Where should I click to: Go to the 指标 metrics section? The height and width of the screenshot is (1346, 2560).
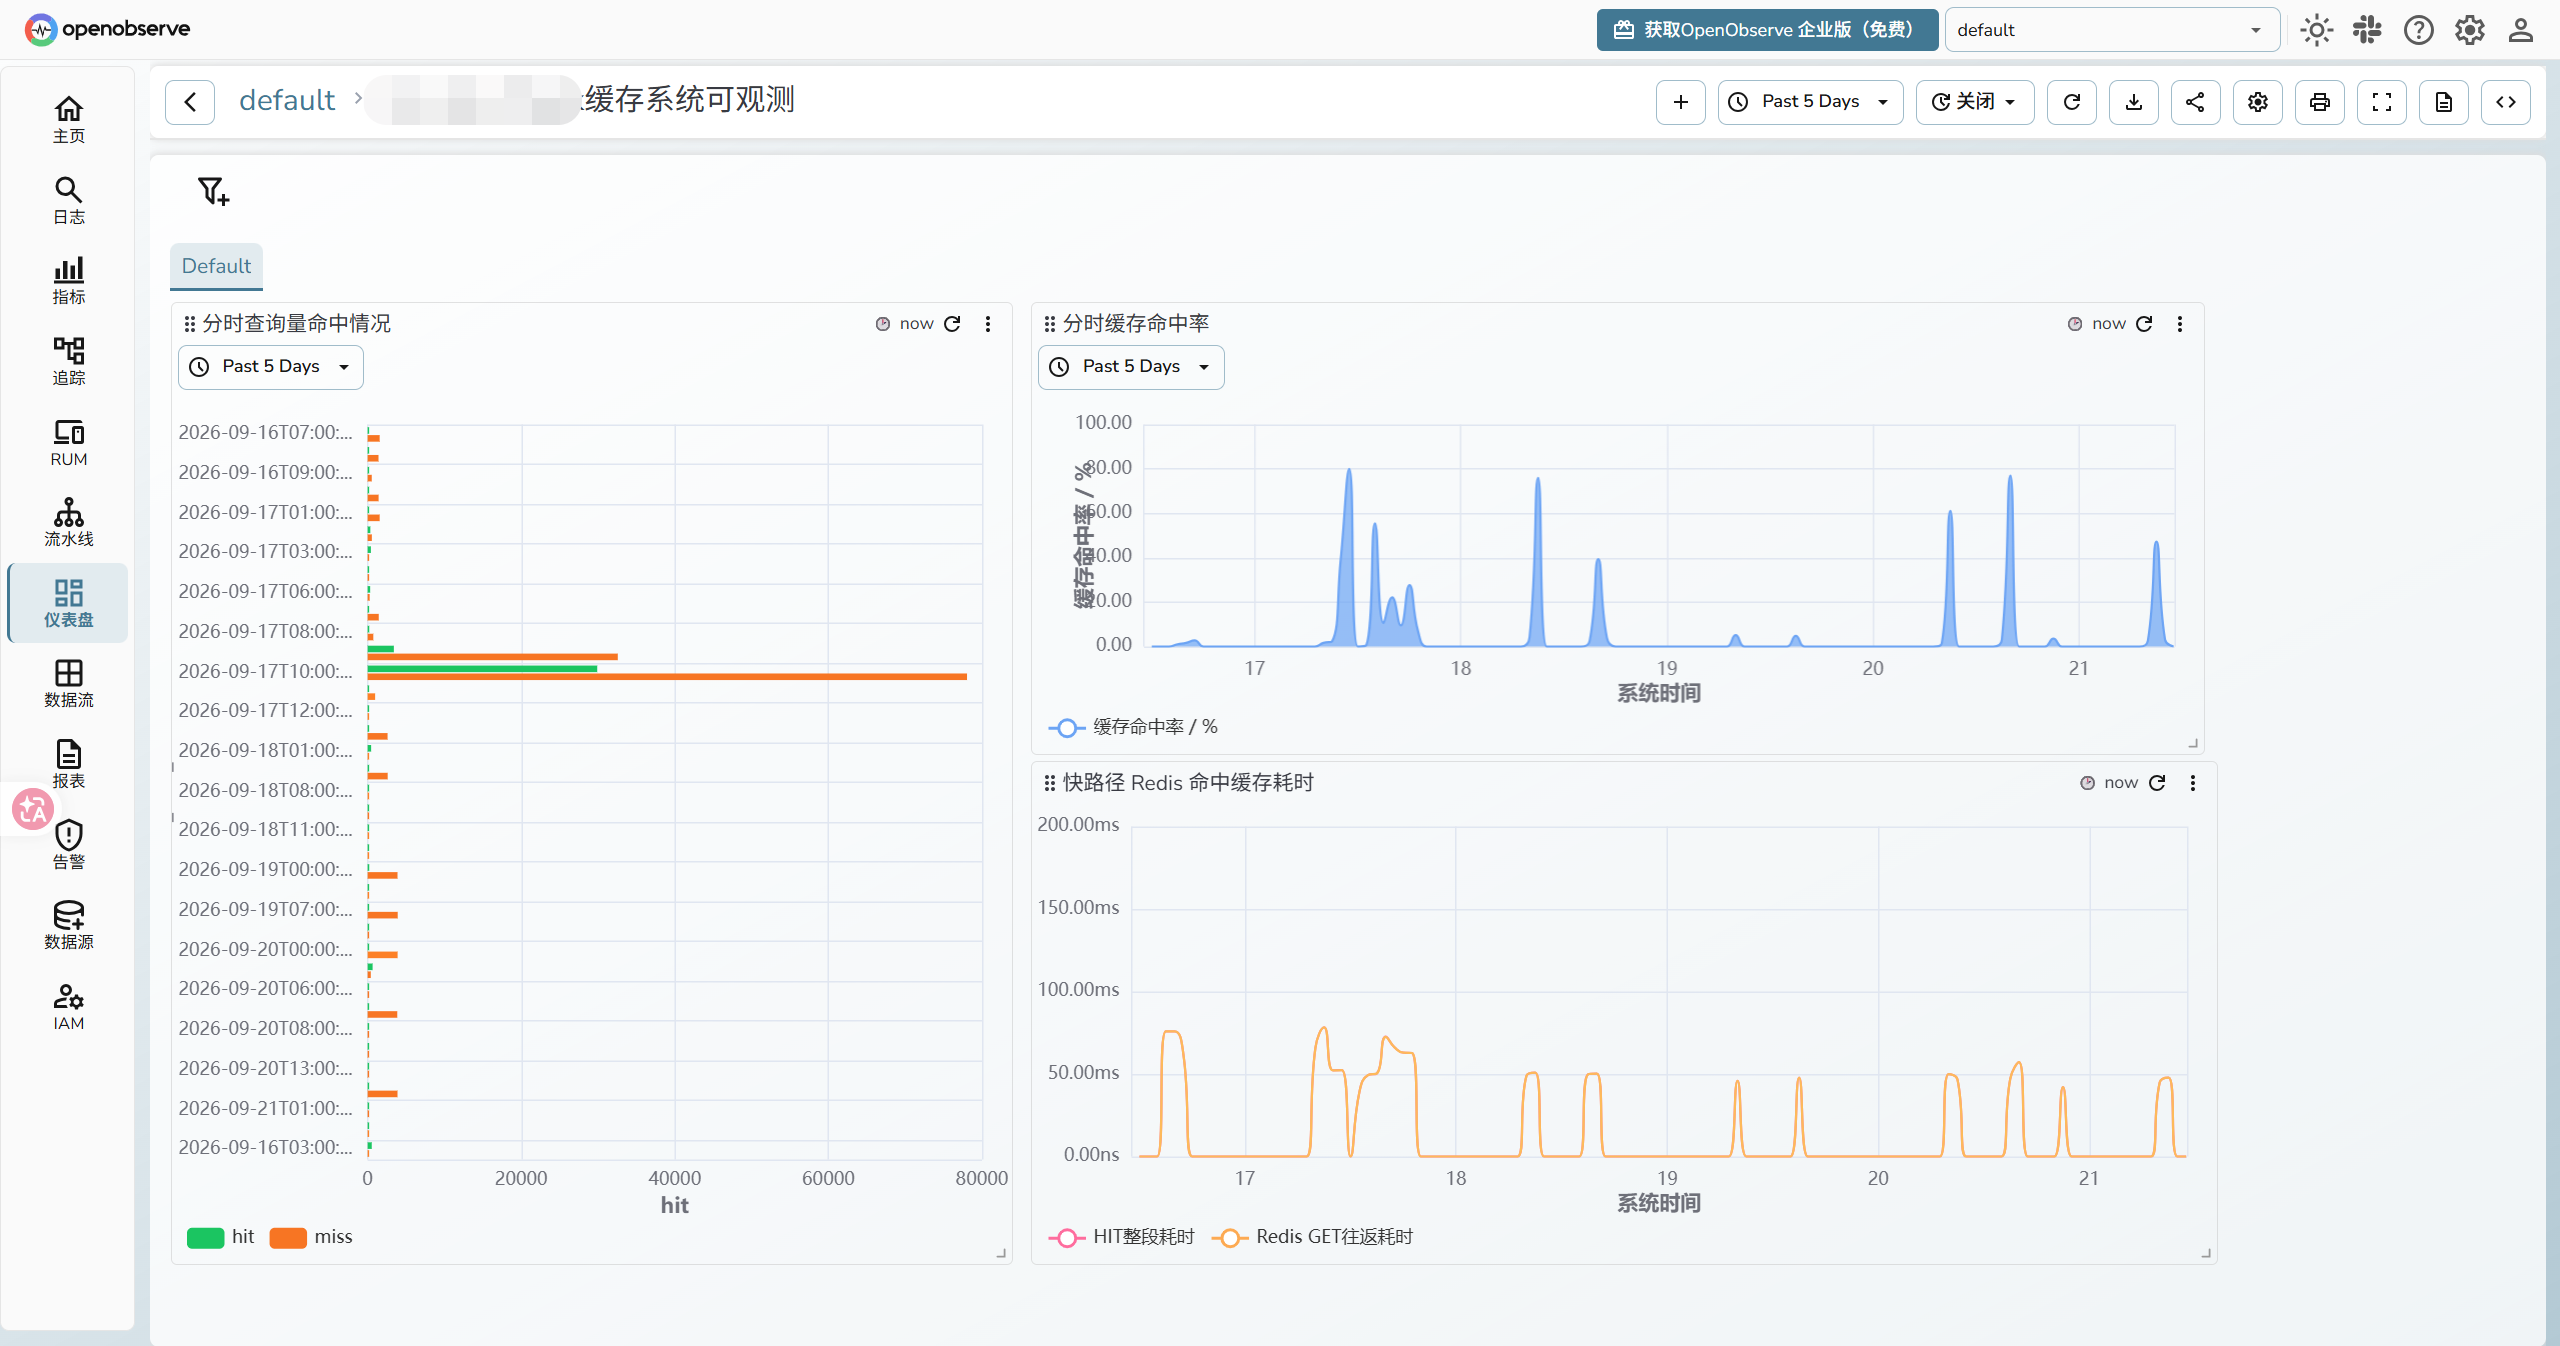click(68, 280)
